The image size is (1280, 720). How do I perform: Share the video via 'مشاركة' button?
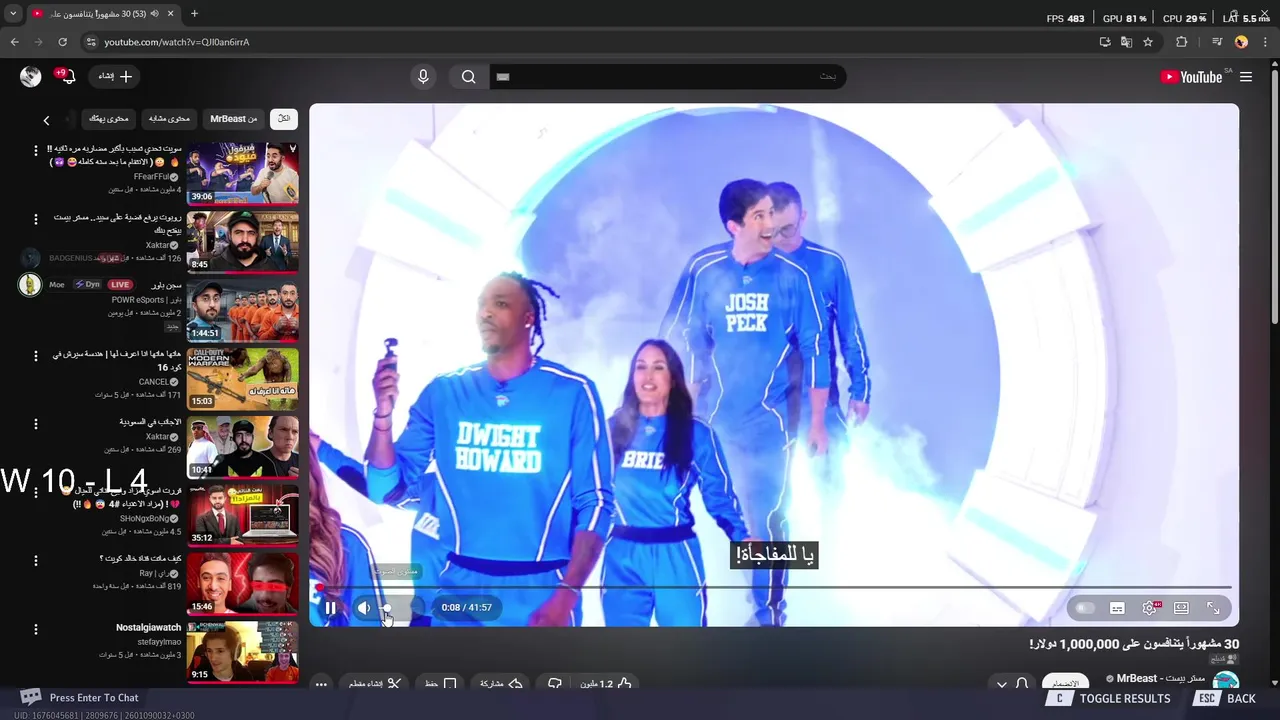[x=502, y=684]
